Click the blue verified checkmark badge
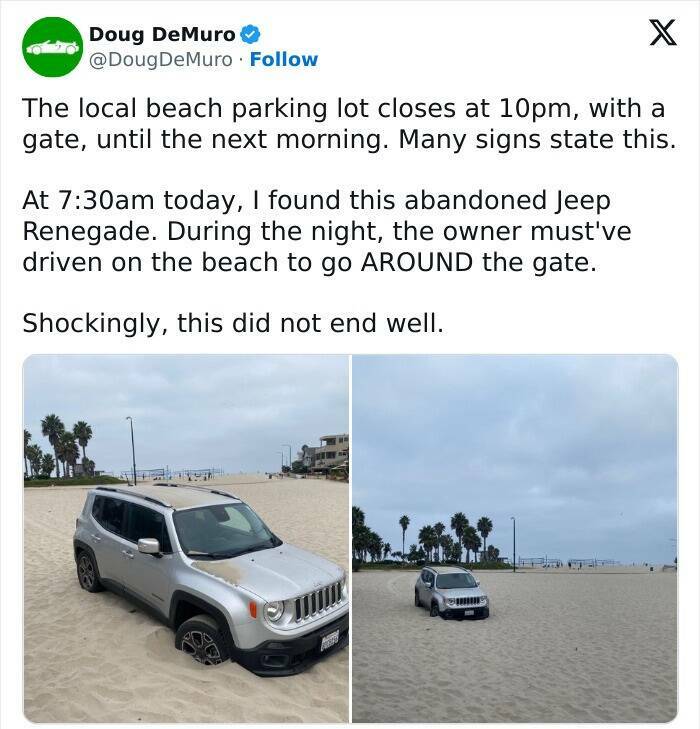Image resolution: width=700 pixels, height=729 pixels. pos(250,35)
